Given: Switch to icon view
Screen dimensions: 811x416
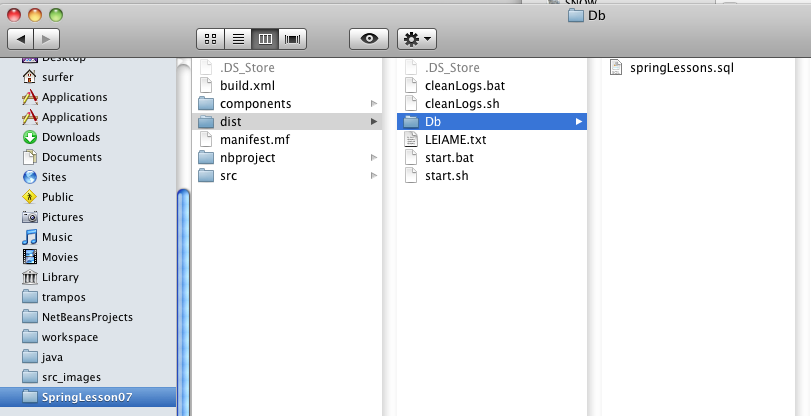Looking at the screenshot, I should (x=211, y=39).
